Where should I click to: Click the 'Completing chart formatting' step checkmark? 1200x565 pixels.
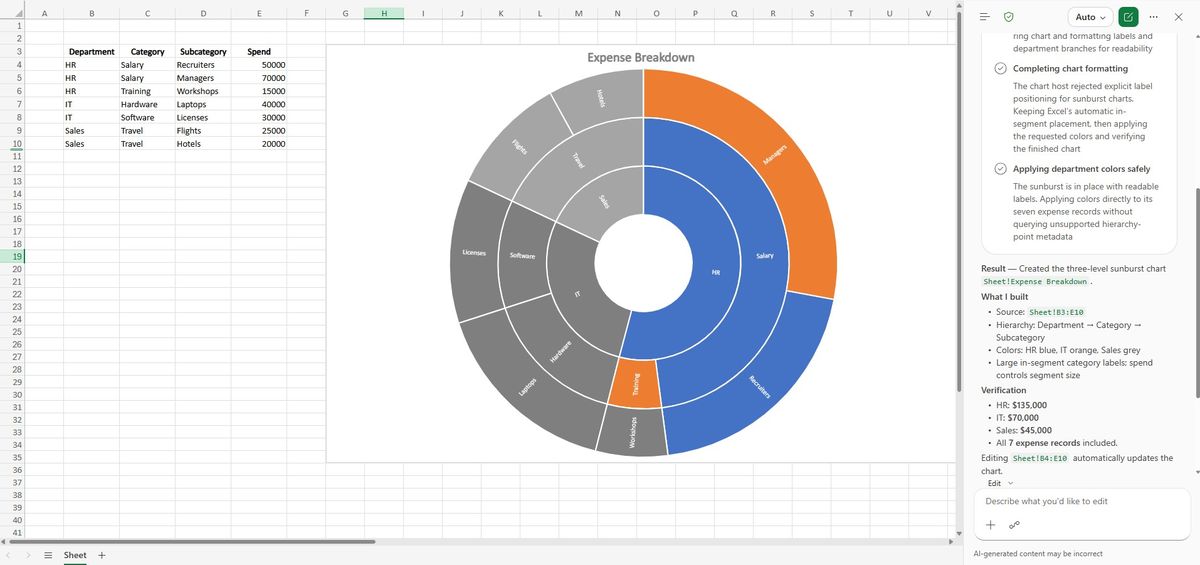1000,68
